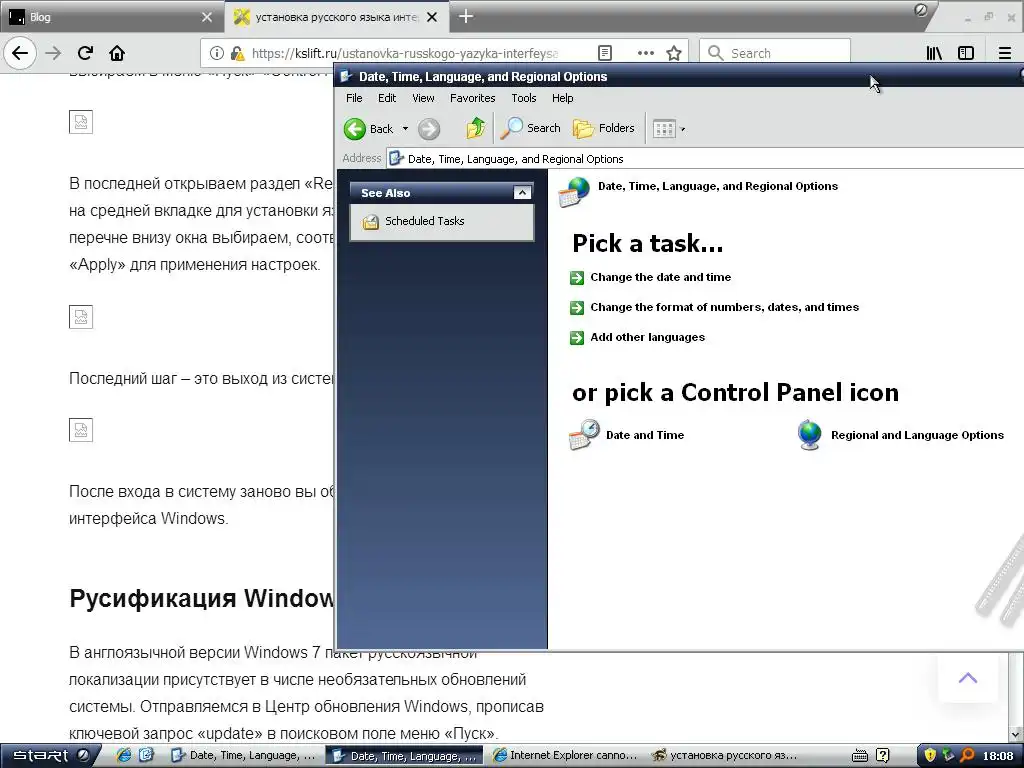The image size is (1024, 768).
Task: Open the Back history dropdown arrow
Action: (x=405, y=129)
